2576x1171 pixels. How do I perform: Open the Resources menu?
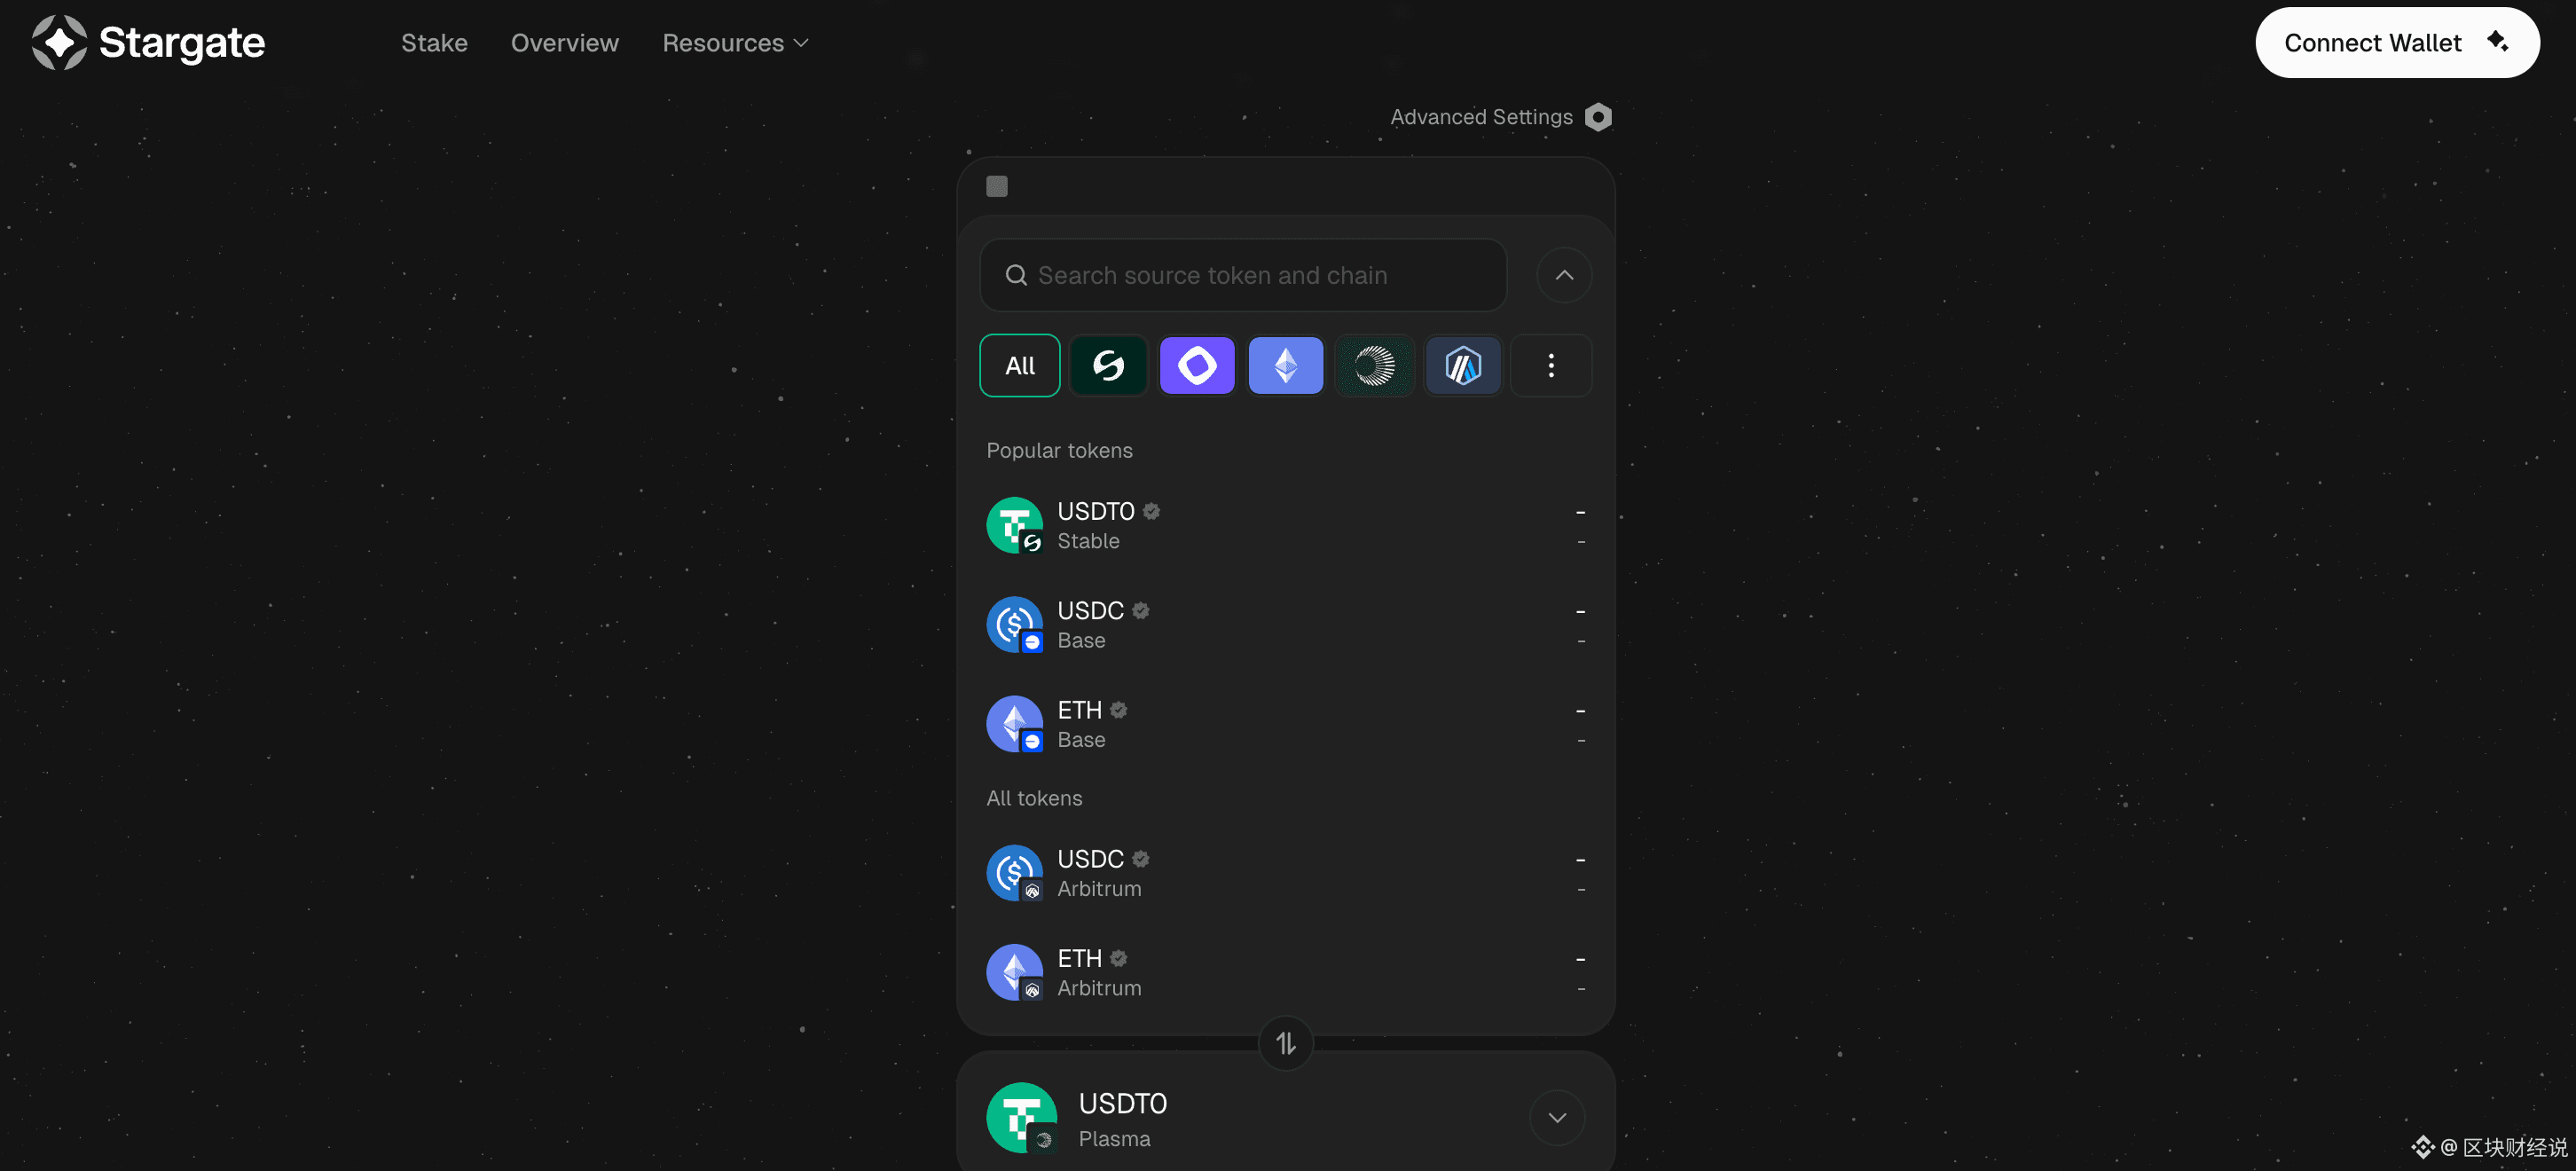[x=735, y=43]
